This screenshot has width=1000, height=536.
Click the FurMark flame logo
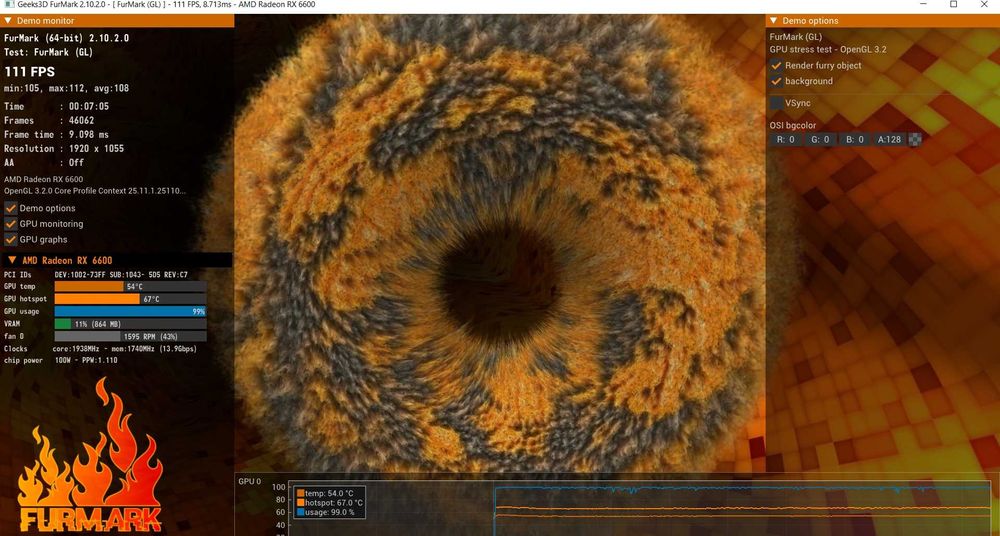89,456
